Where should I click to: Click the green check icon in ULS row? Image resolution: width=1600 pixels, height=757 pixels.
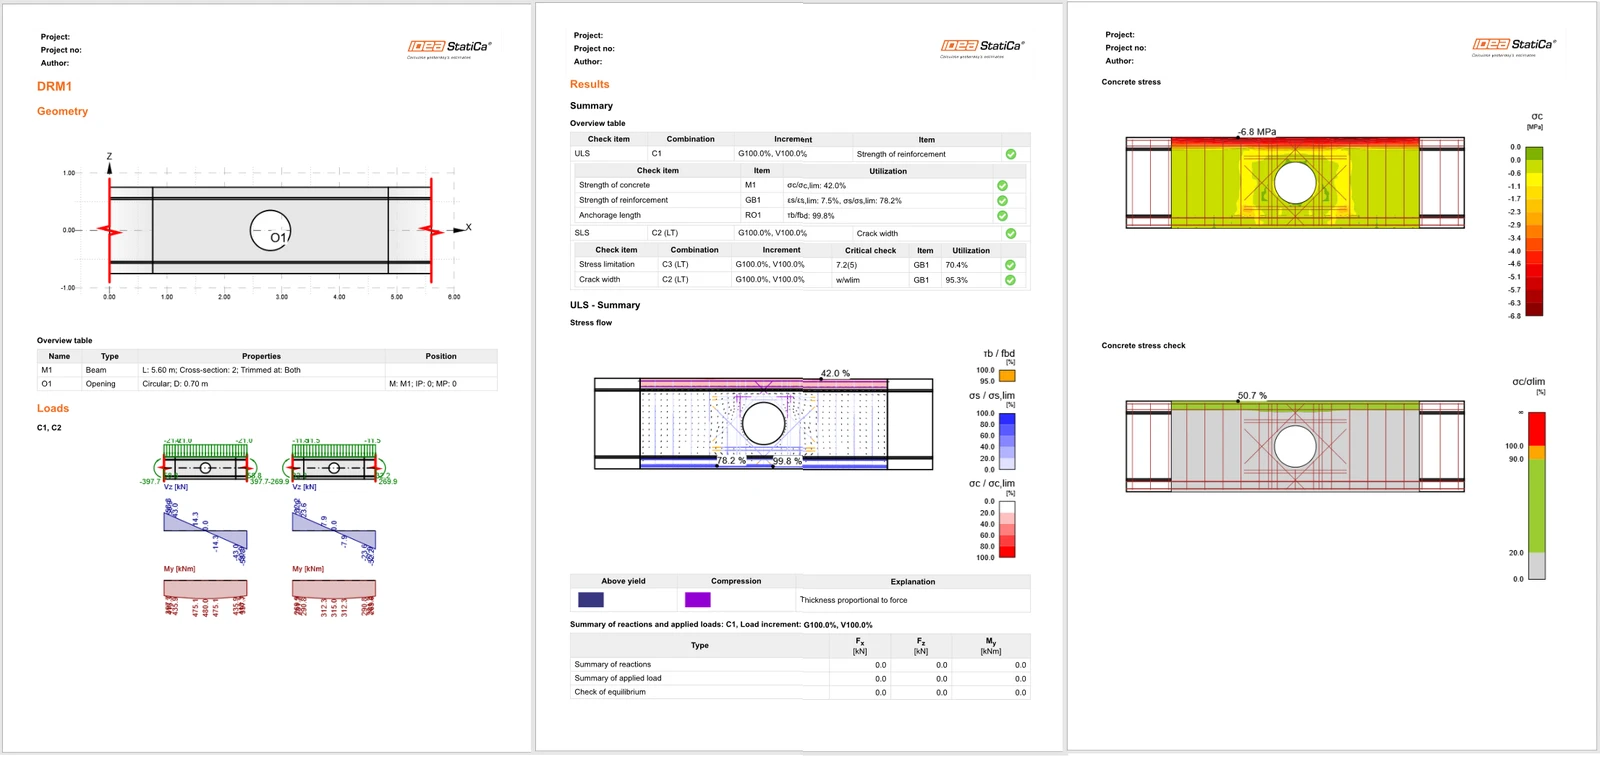[x=1011, y=154]
